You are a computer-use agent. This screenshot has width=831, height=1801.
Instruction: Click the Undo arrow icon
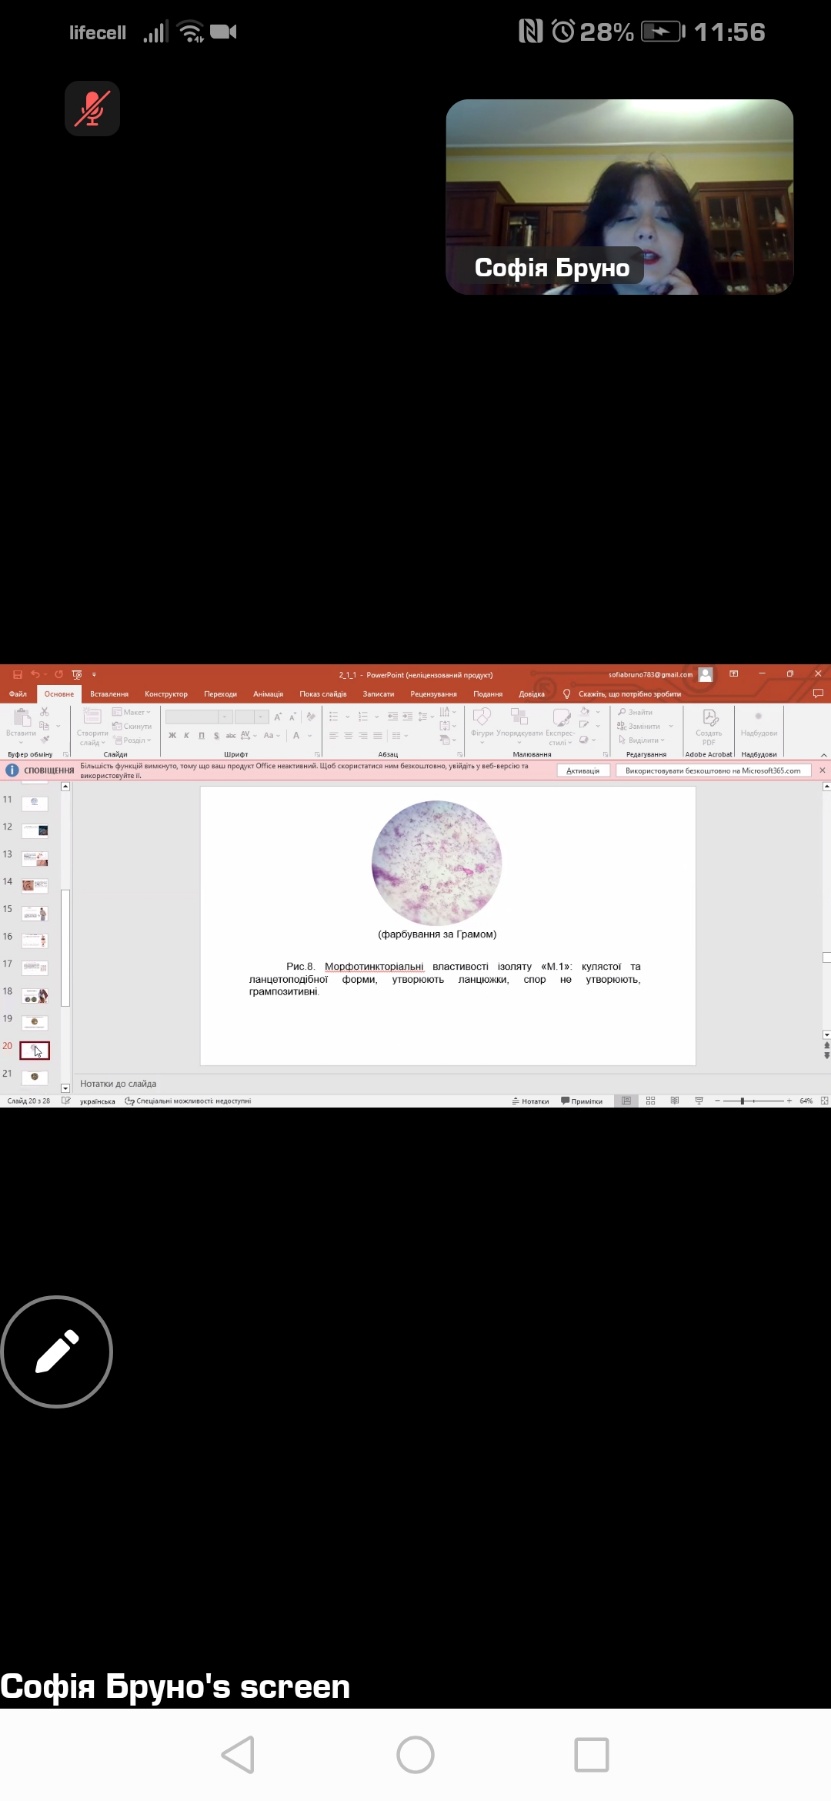tap(35, 674)
